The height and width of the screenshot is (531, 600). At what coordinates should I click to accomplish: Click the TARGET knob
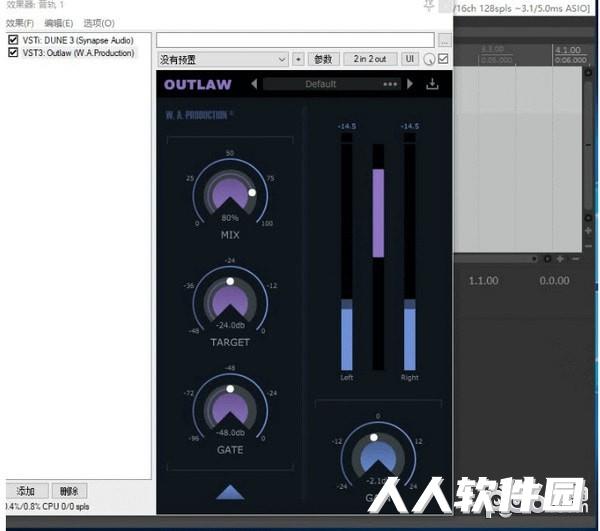pyautogui.click(x=230, y=301)
